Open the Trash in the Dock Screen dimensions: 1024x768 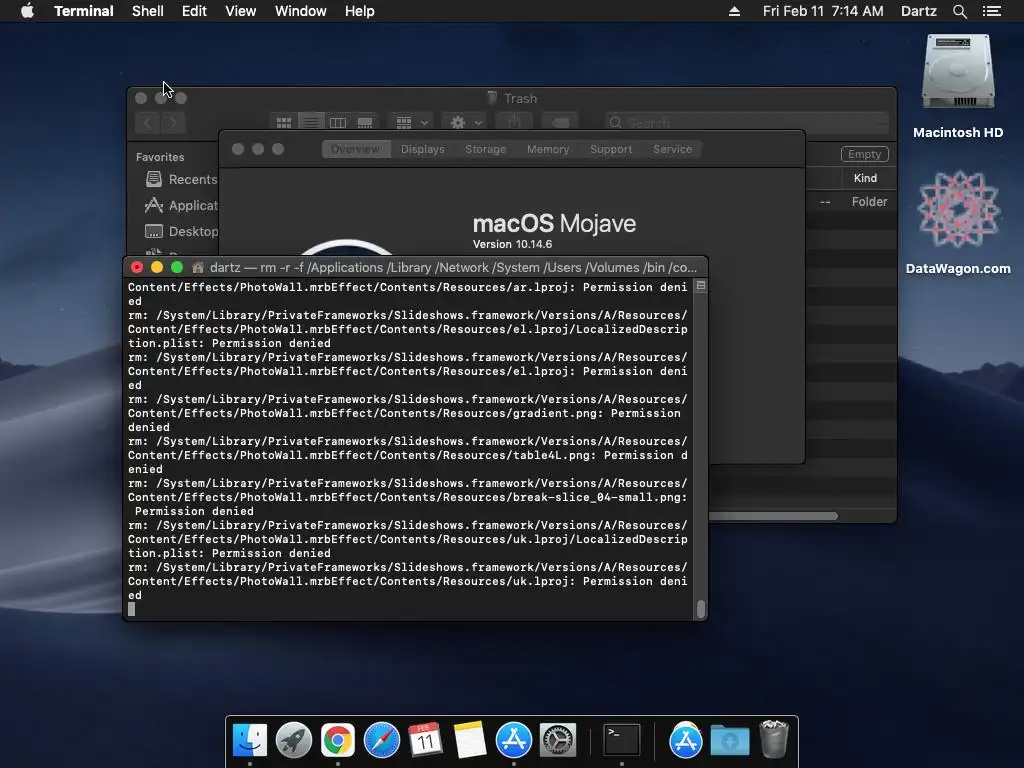tap(774, 739)
